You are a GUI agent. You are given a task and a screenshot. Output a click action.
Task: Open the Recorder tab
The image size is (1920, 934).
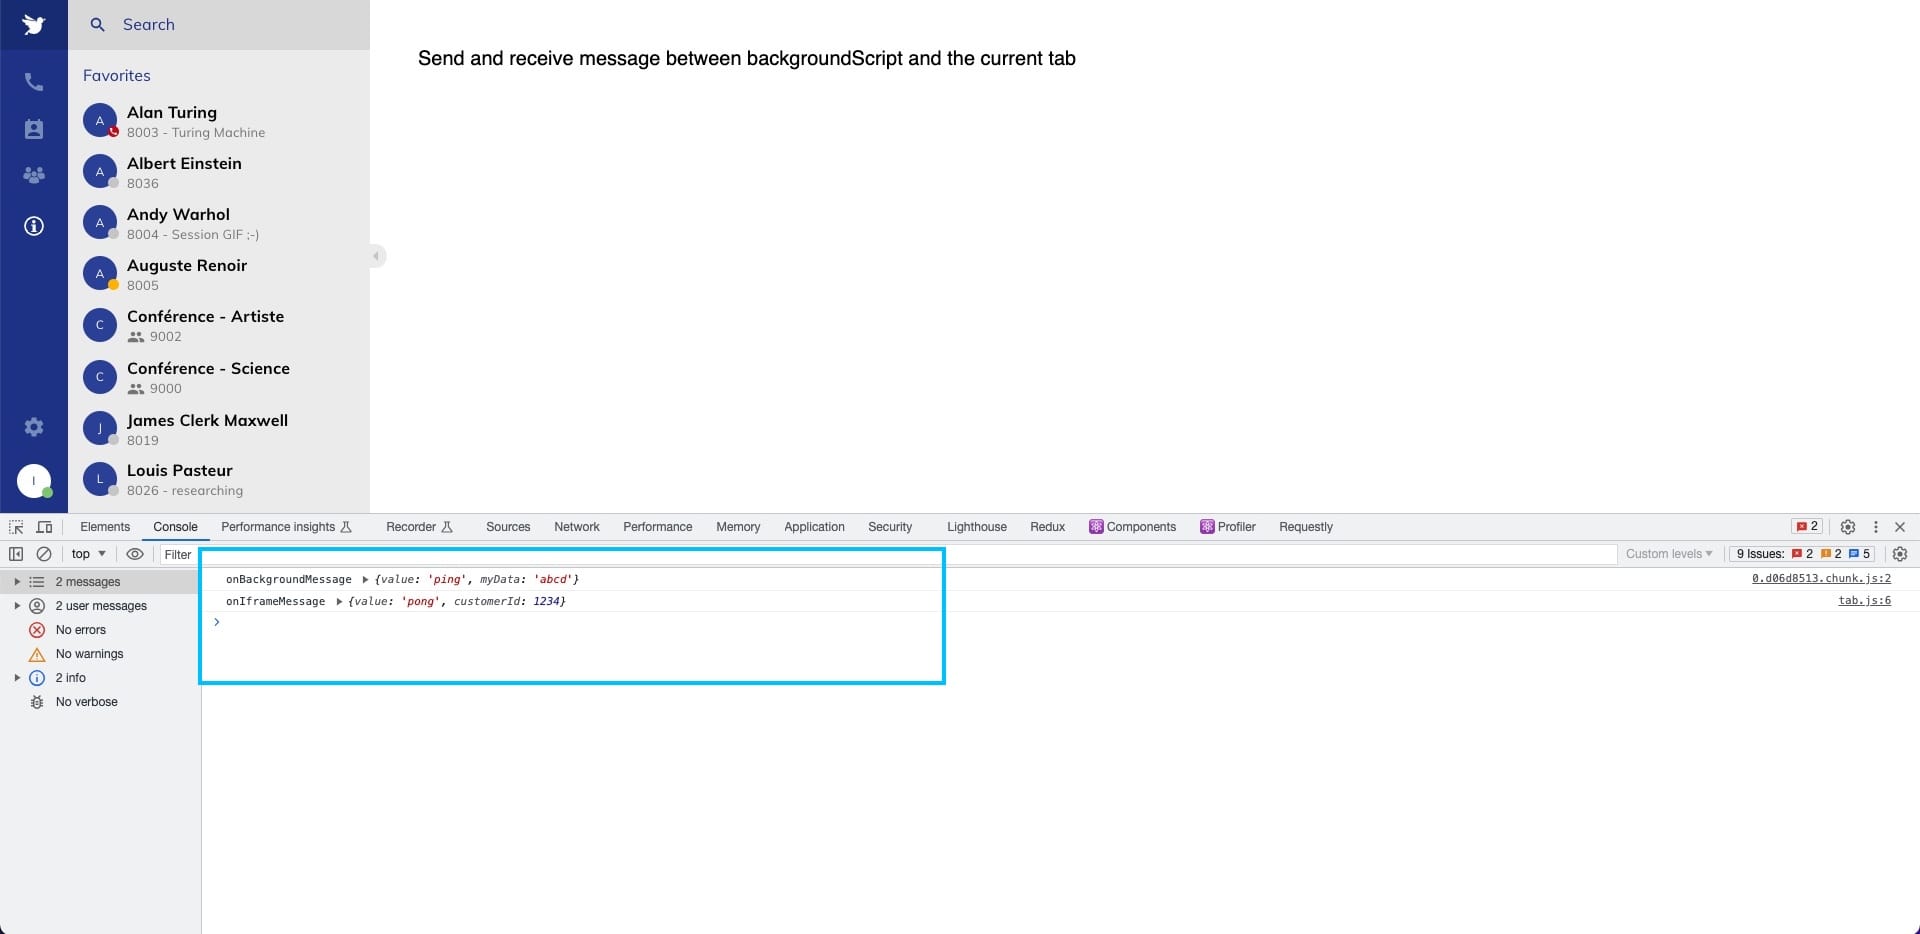pos(419,527)
